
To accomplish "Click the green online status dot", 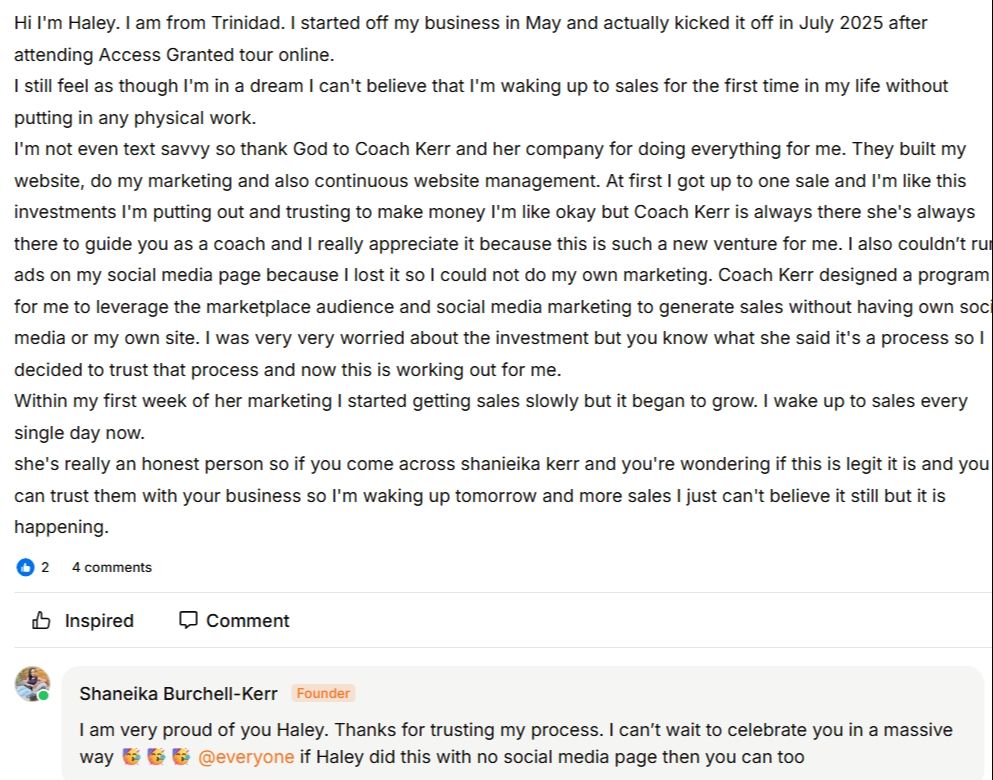I will pyautogui.click(x=44, y=695).
